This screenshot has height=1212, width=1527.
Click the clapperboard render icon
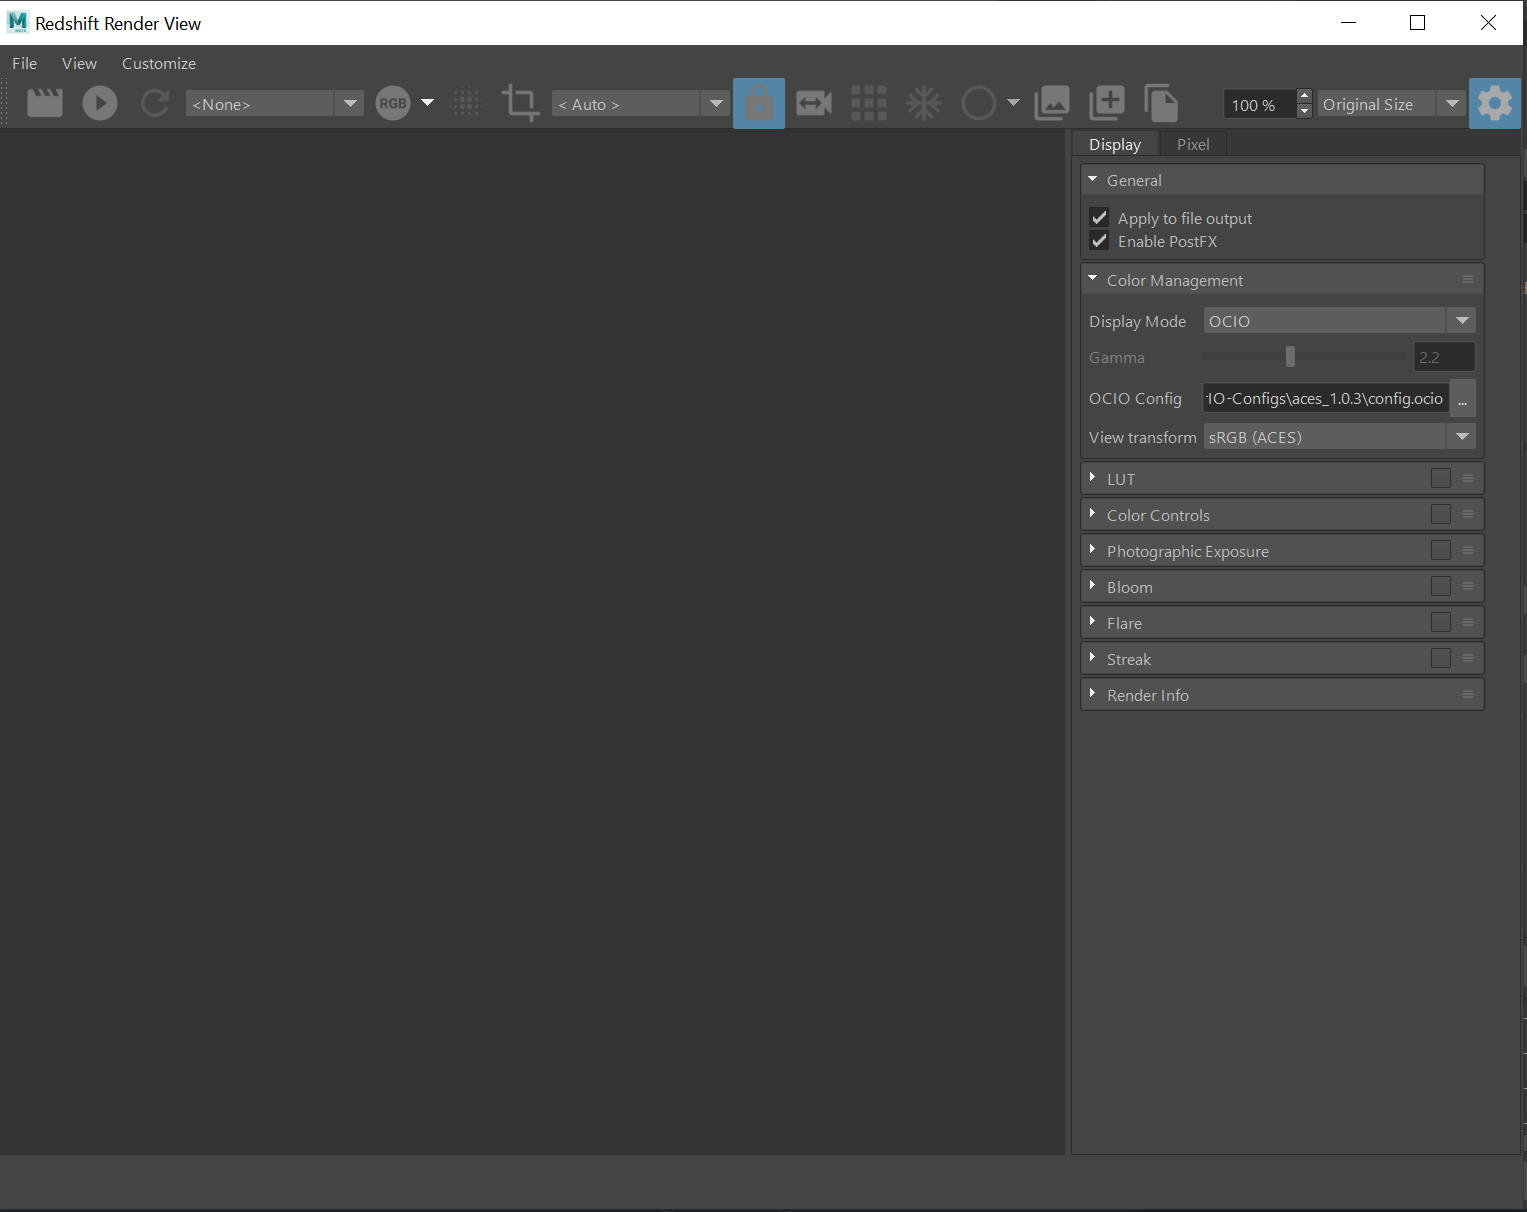pyautogui.click(x=45, y=103)
